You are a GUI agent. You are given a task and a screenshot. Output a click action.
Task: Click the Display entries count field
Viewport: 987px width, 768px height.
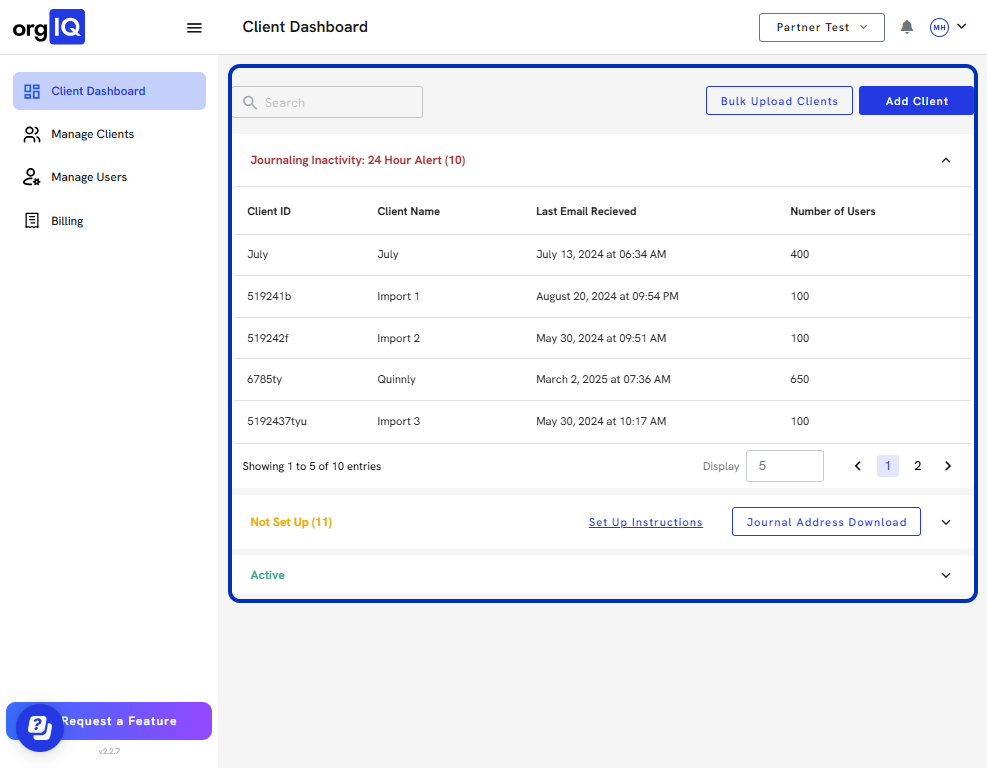[784, 466]
